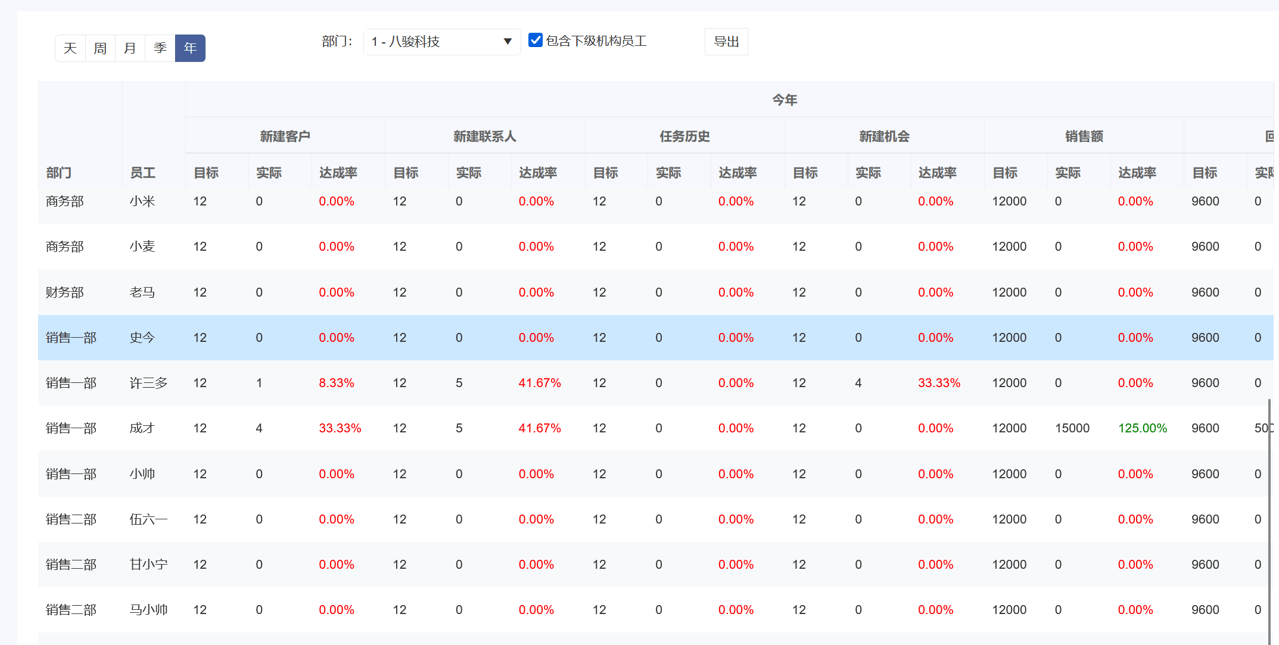Uncheck 包含下级机构员工 checkbox
Viewport: 1279px width, 645px height.
(535, 40)
